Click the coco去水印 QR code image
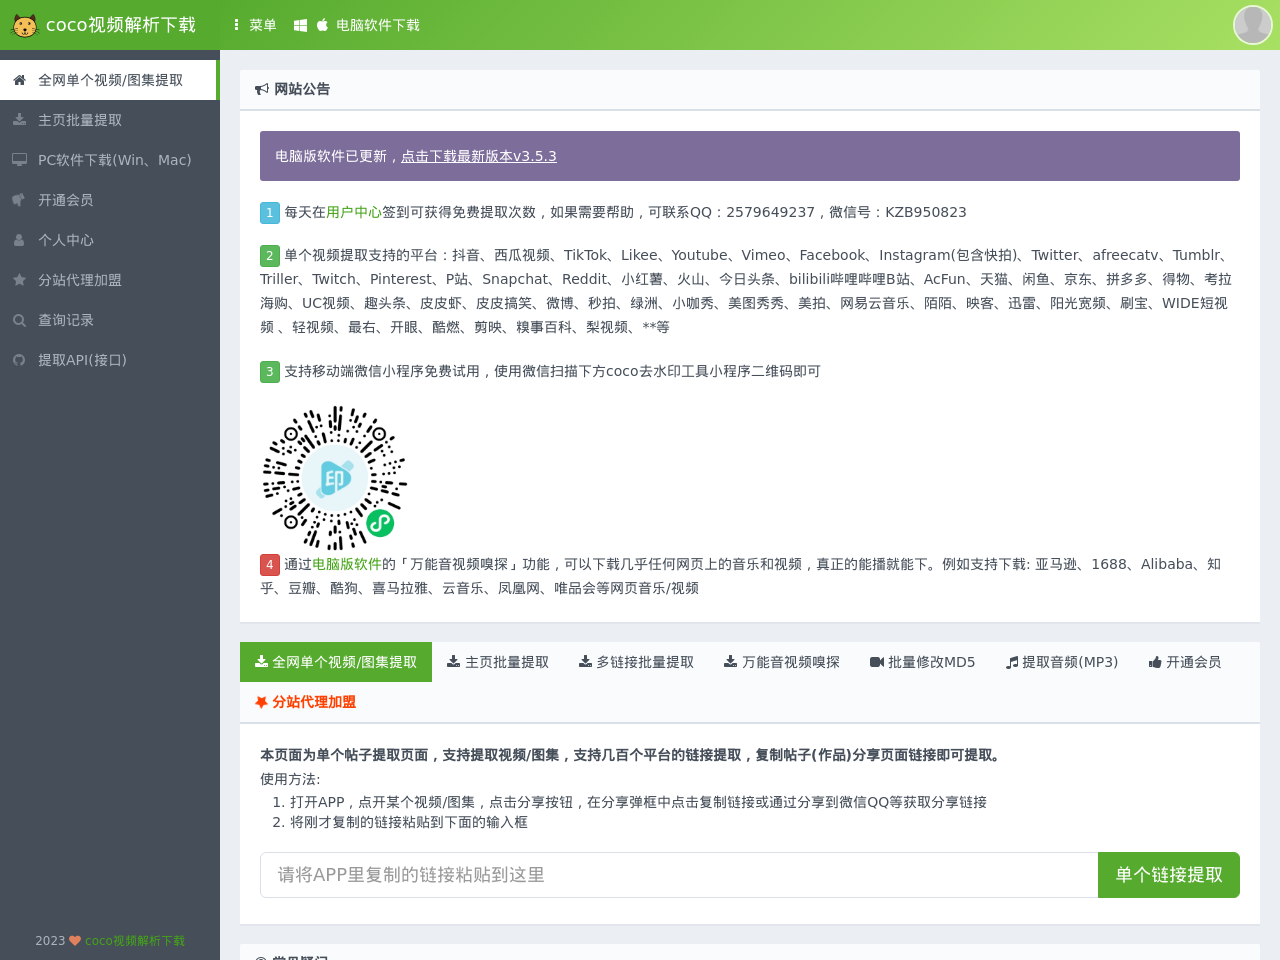 (335, 477)
